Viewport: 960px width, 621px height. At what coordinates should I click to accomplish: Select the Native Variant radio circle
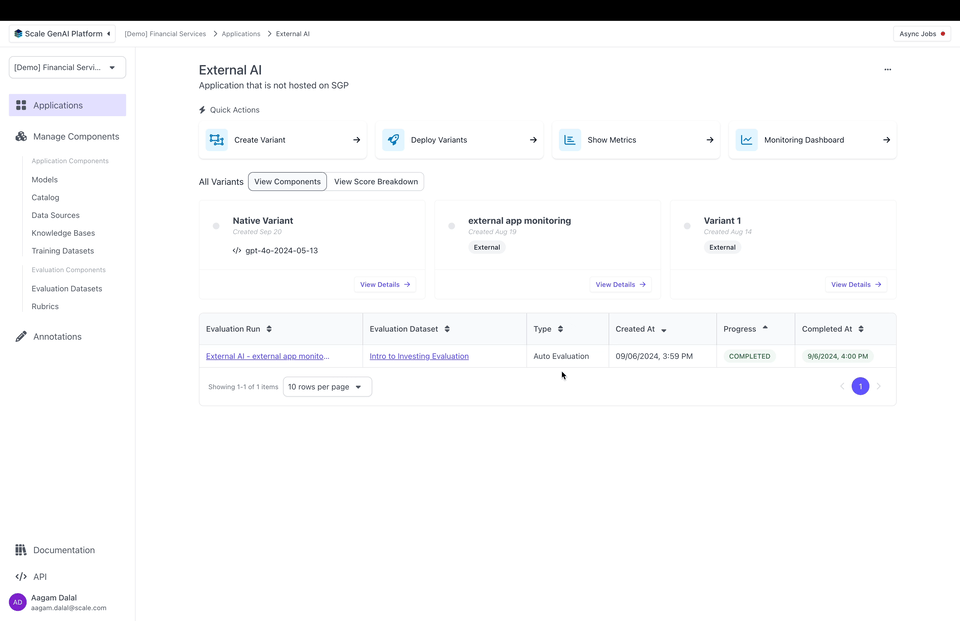216,226
